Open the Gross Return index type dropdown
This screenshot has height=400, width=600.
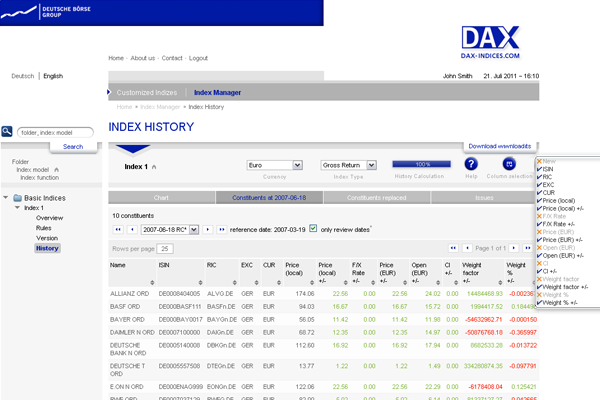pos(348,165)
